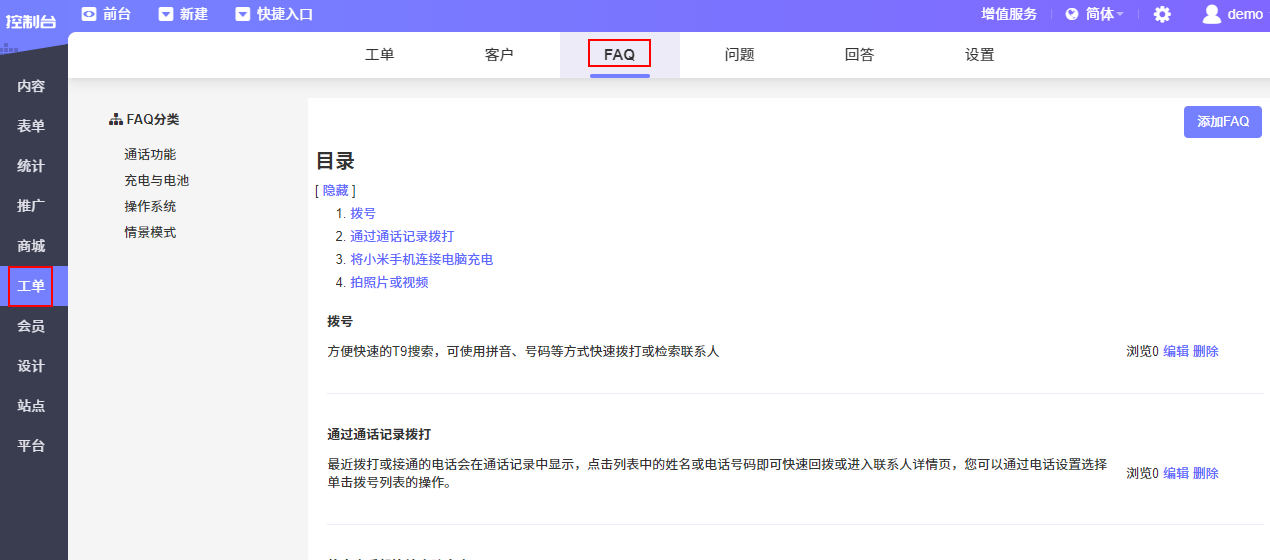Edit the 拨号 FAQ entry
This screenshot has width=1270, height=560.
[1176, 351]
